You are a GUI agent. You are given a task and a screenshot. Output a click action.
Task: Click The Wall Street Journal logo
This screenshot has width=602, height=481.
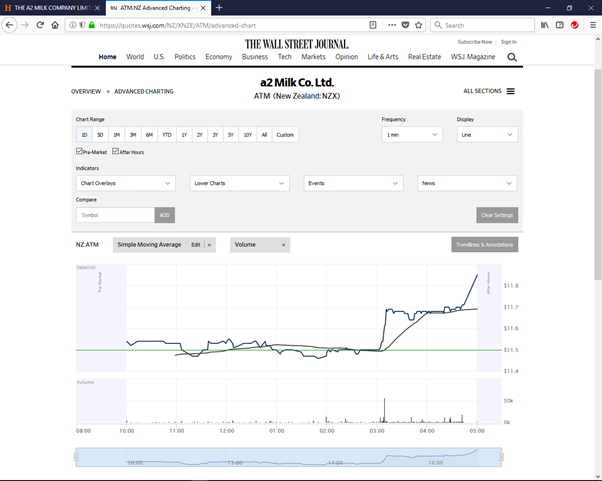[x=297, y=44]
